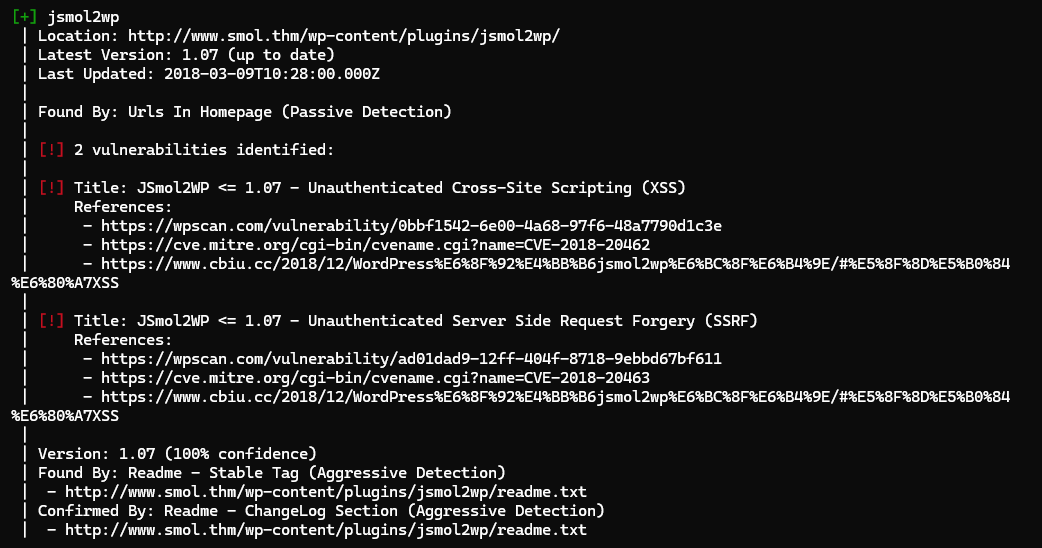
Task: Click the Latest Version 1.07 (up to date) line
Action: [186, 54]
